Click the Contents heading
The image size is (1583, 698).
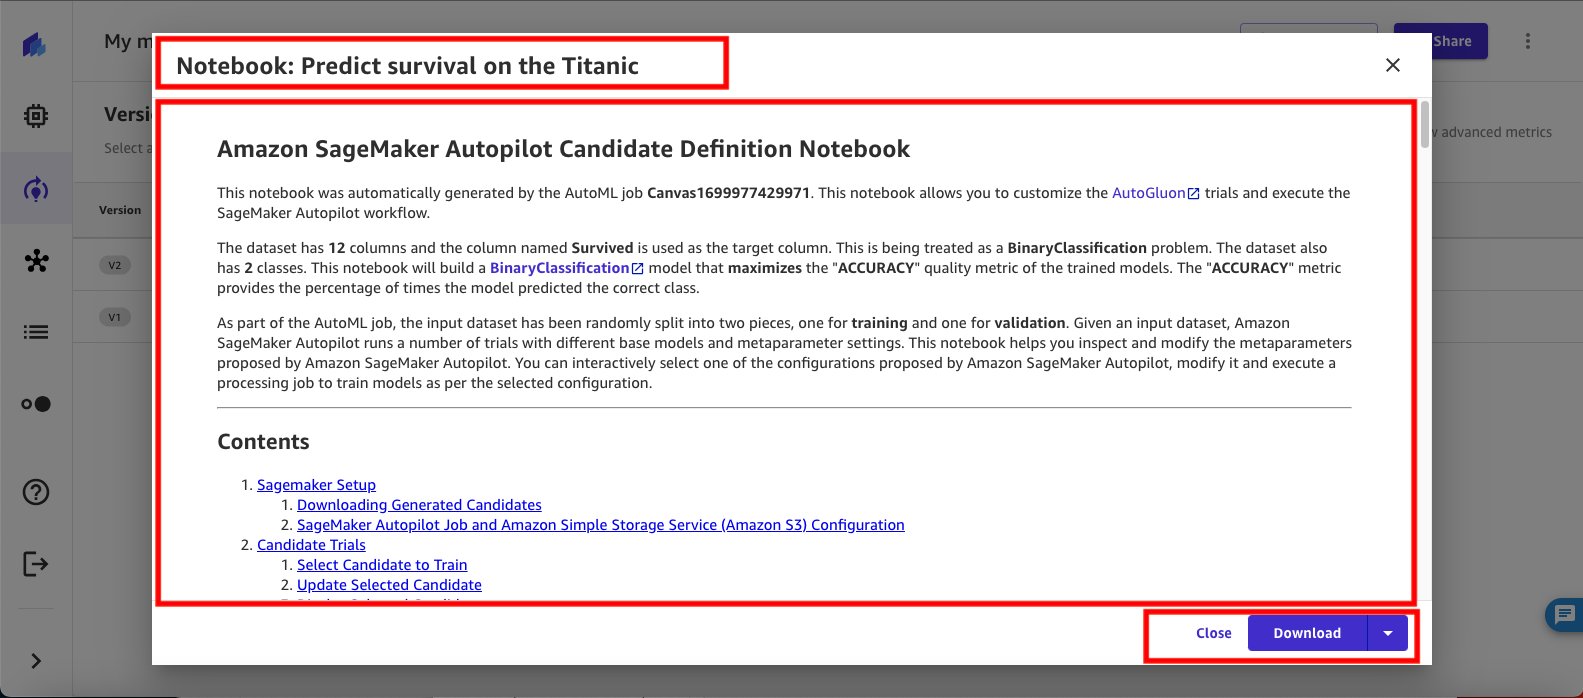[x=263, y=442]
